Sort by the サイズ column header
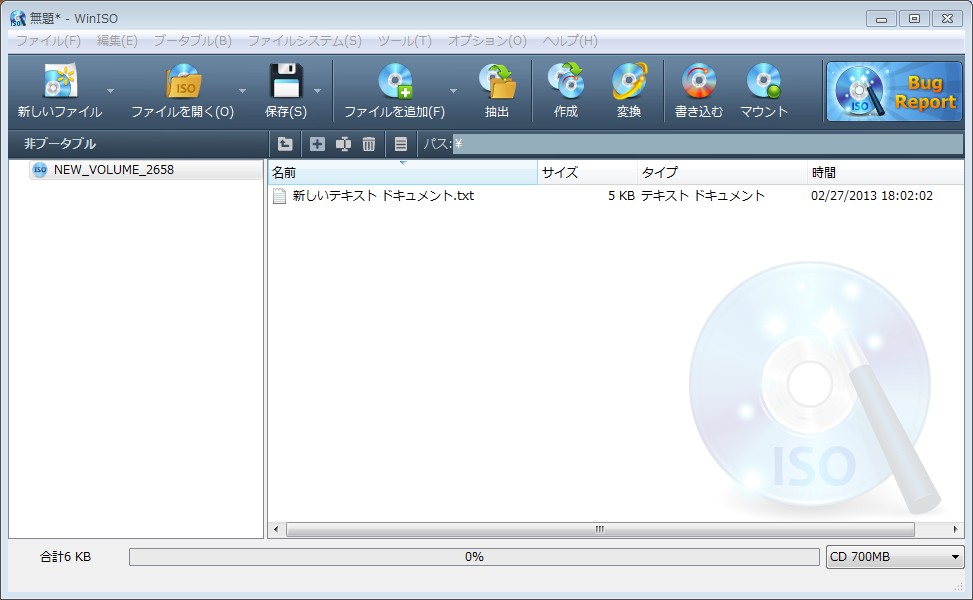The height and width of the screenshot is (600, 973). pyautogui.click(x=587, y=172)
